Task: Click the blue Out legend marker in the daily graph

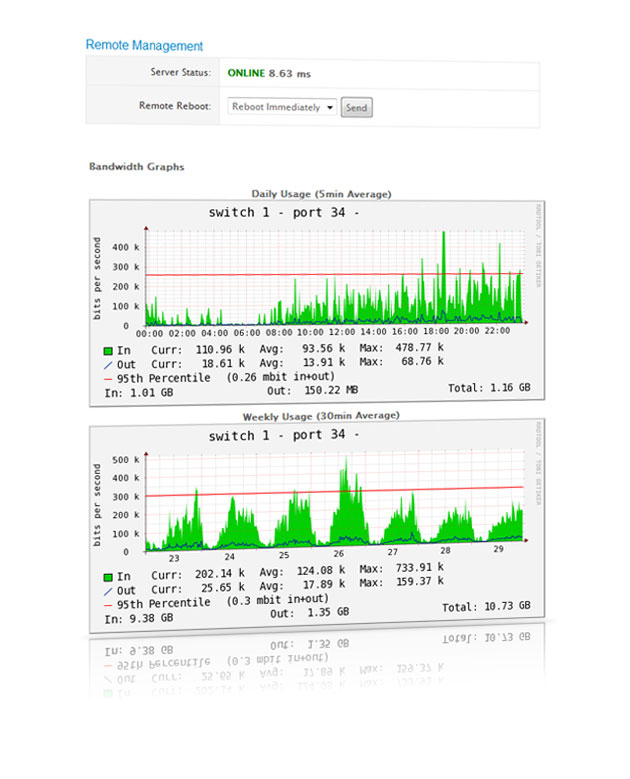Action: (x=108, y=365)
